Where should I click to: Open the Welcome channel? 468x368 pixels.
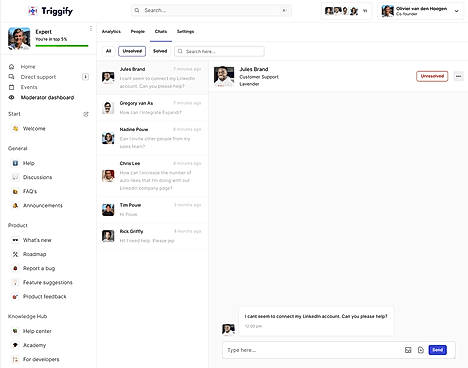tap(34, 129)
